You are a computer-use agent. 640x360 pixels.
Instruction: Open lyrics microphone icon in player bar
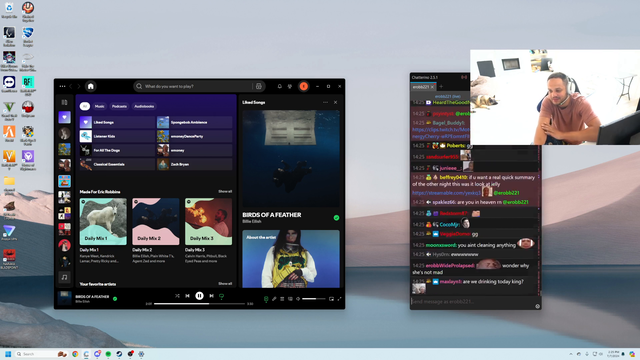pos(274,299)
